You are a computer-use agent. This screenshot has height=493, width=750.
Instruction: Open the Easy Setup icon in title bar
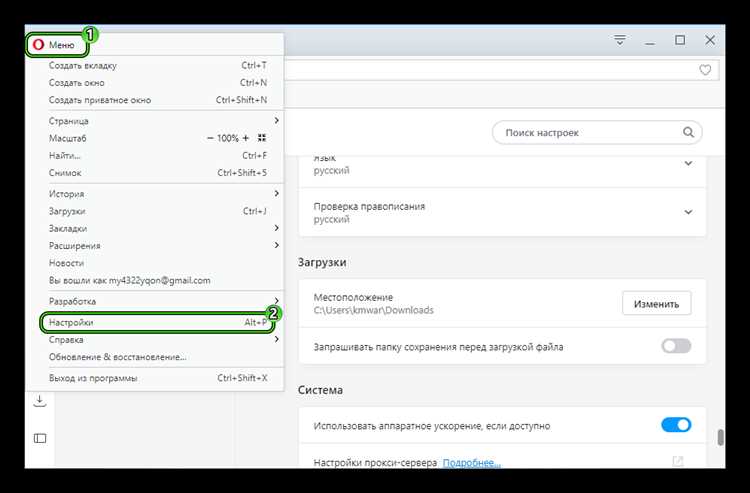tap(620, 40)
